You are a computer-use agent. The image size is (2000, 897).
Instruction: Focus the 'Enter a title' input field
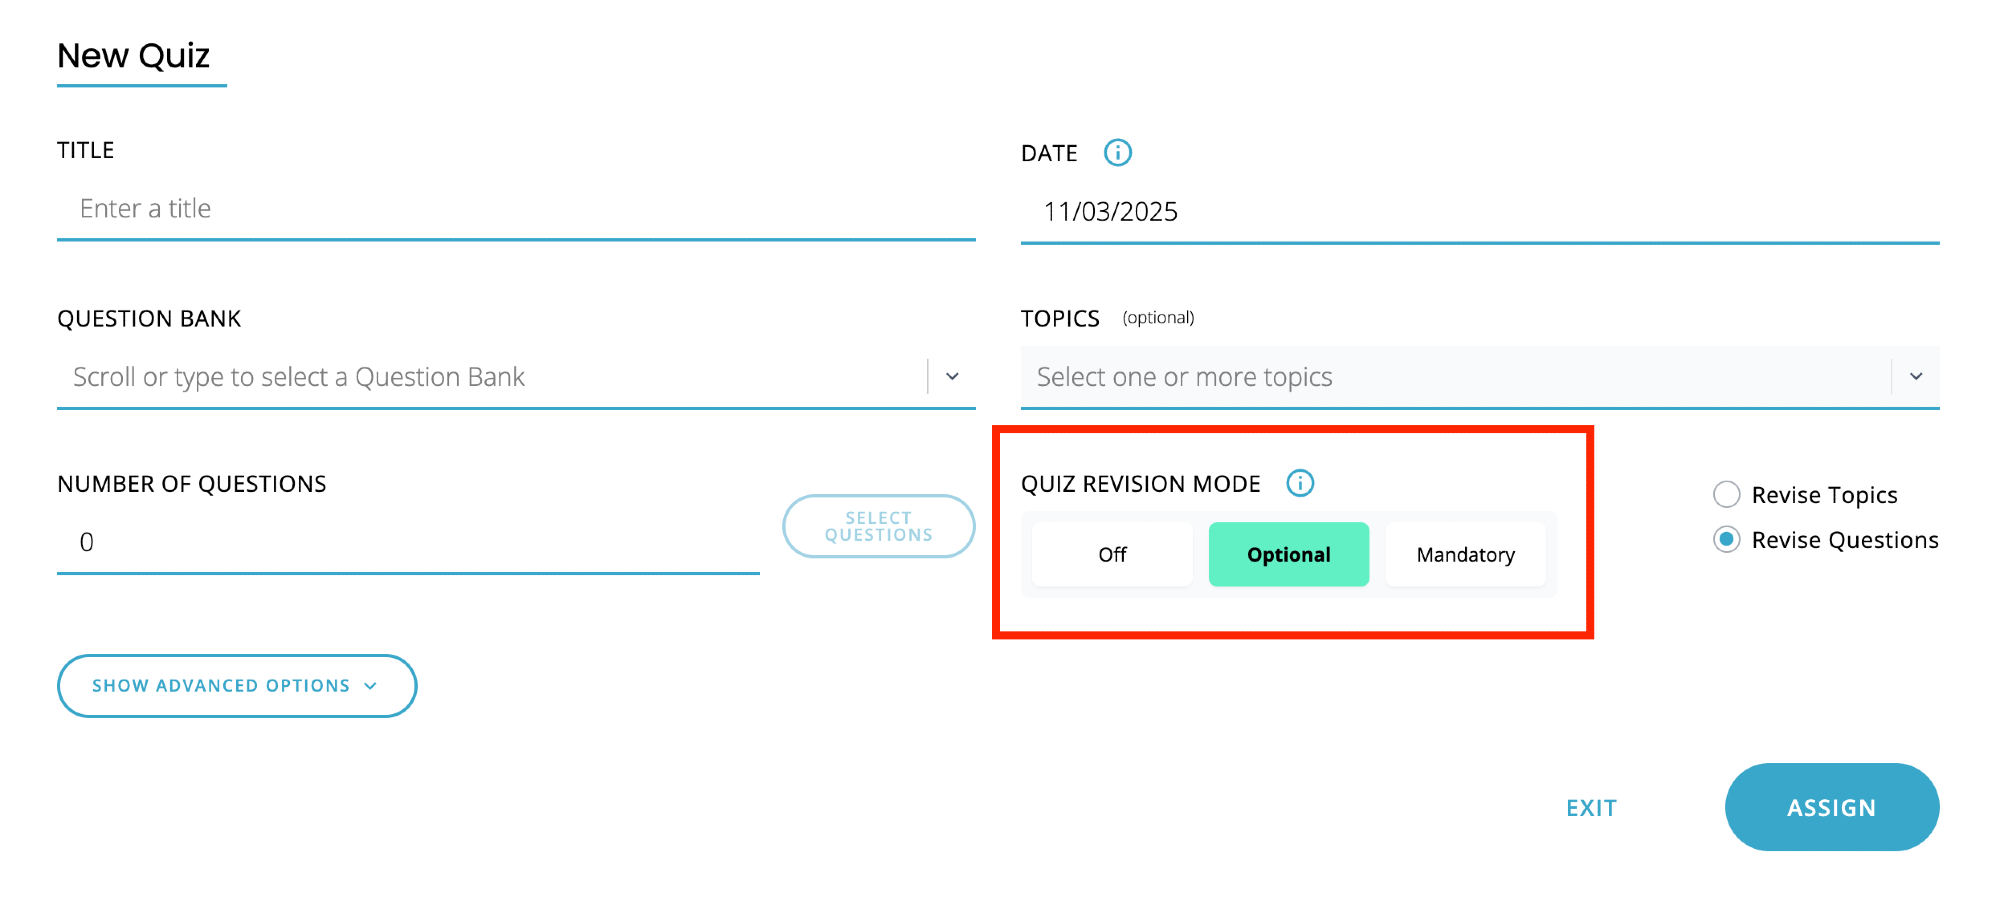[515, 209]
